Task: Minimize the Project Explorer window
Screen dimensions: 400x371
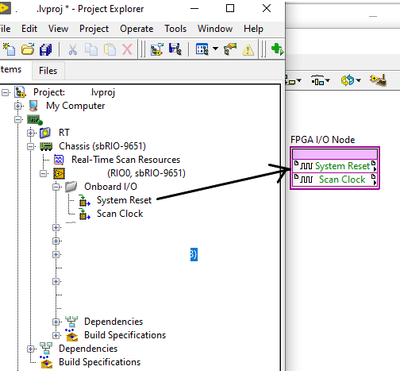Action: tap(195, 8)
